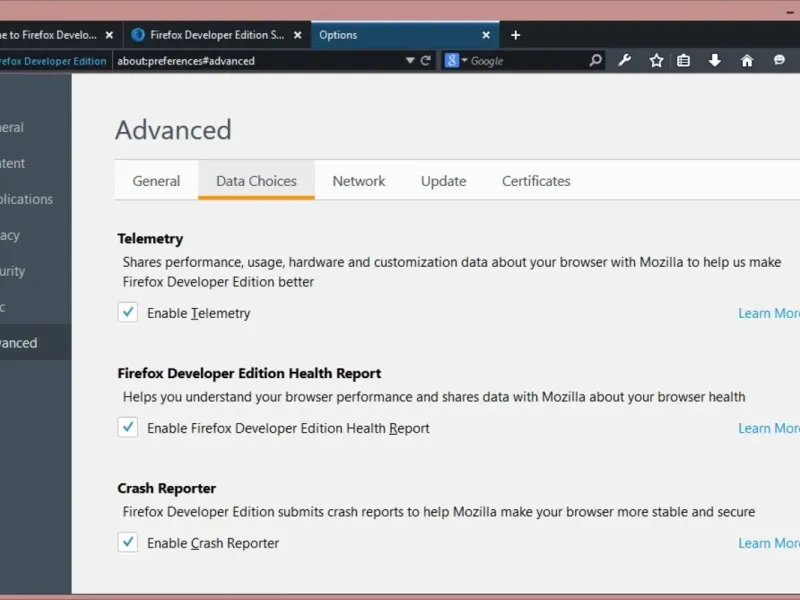Open the Certificates tab
This screenshot has height=600, width=800.
coord(536,181)
